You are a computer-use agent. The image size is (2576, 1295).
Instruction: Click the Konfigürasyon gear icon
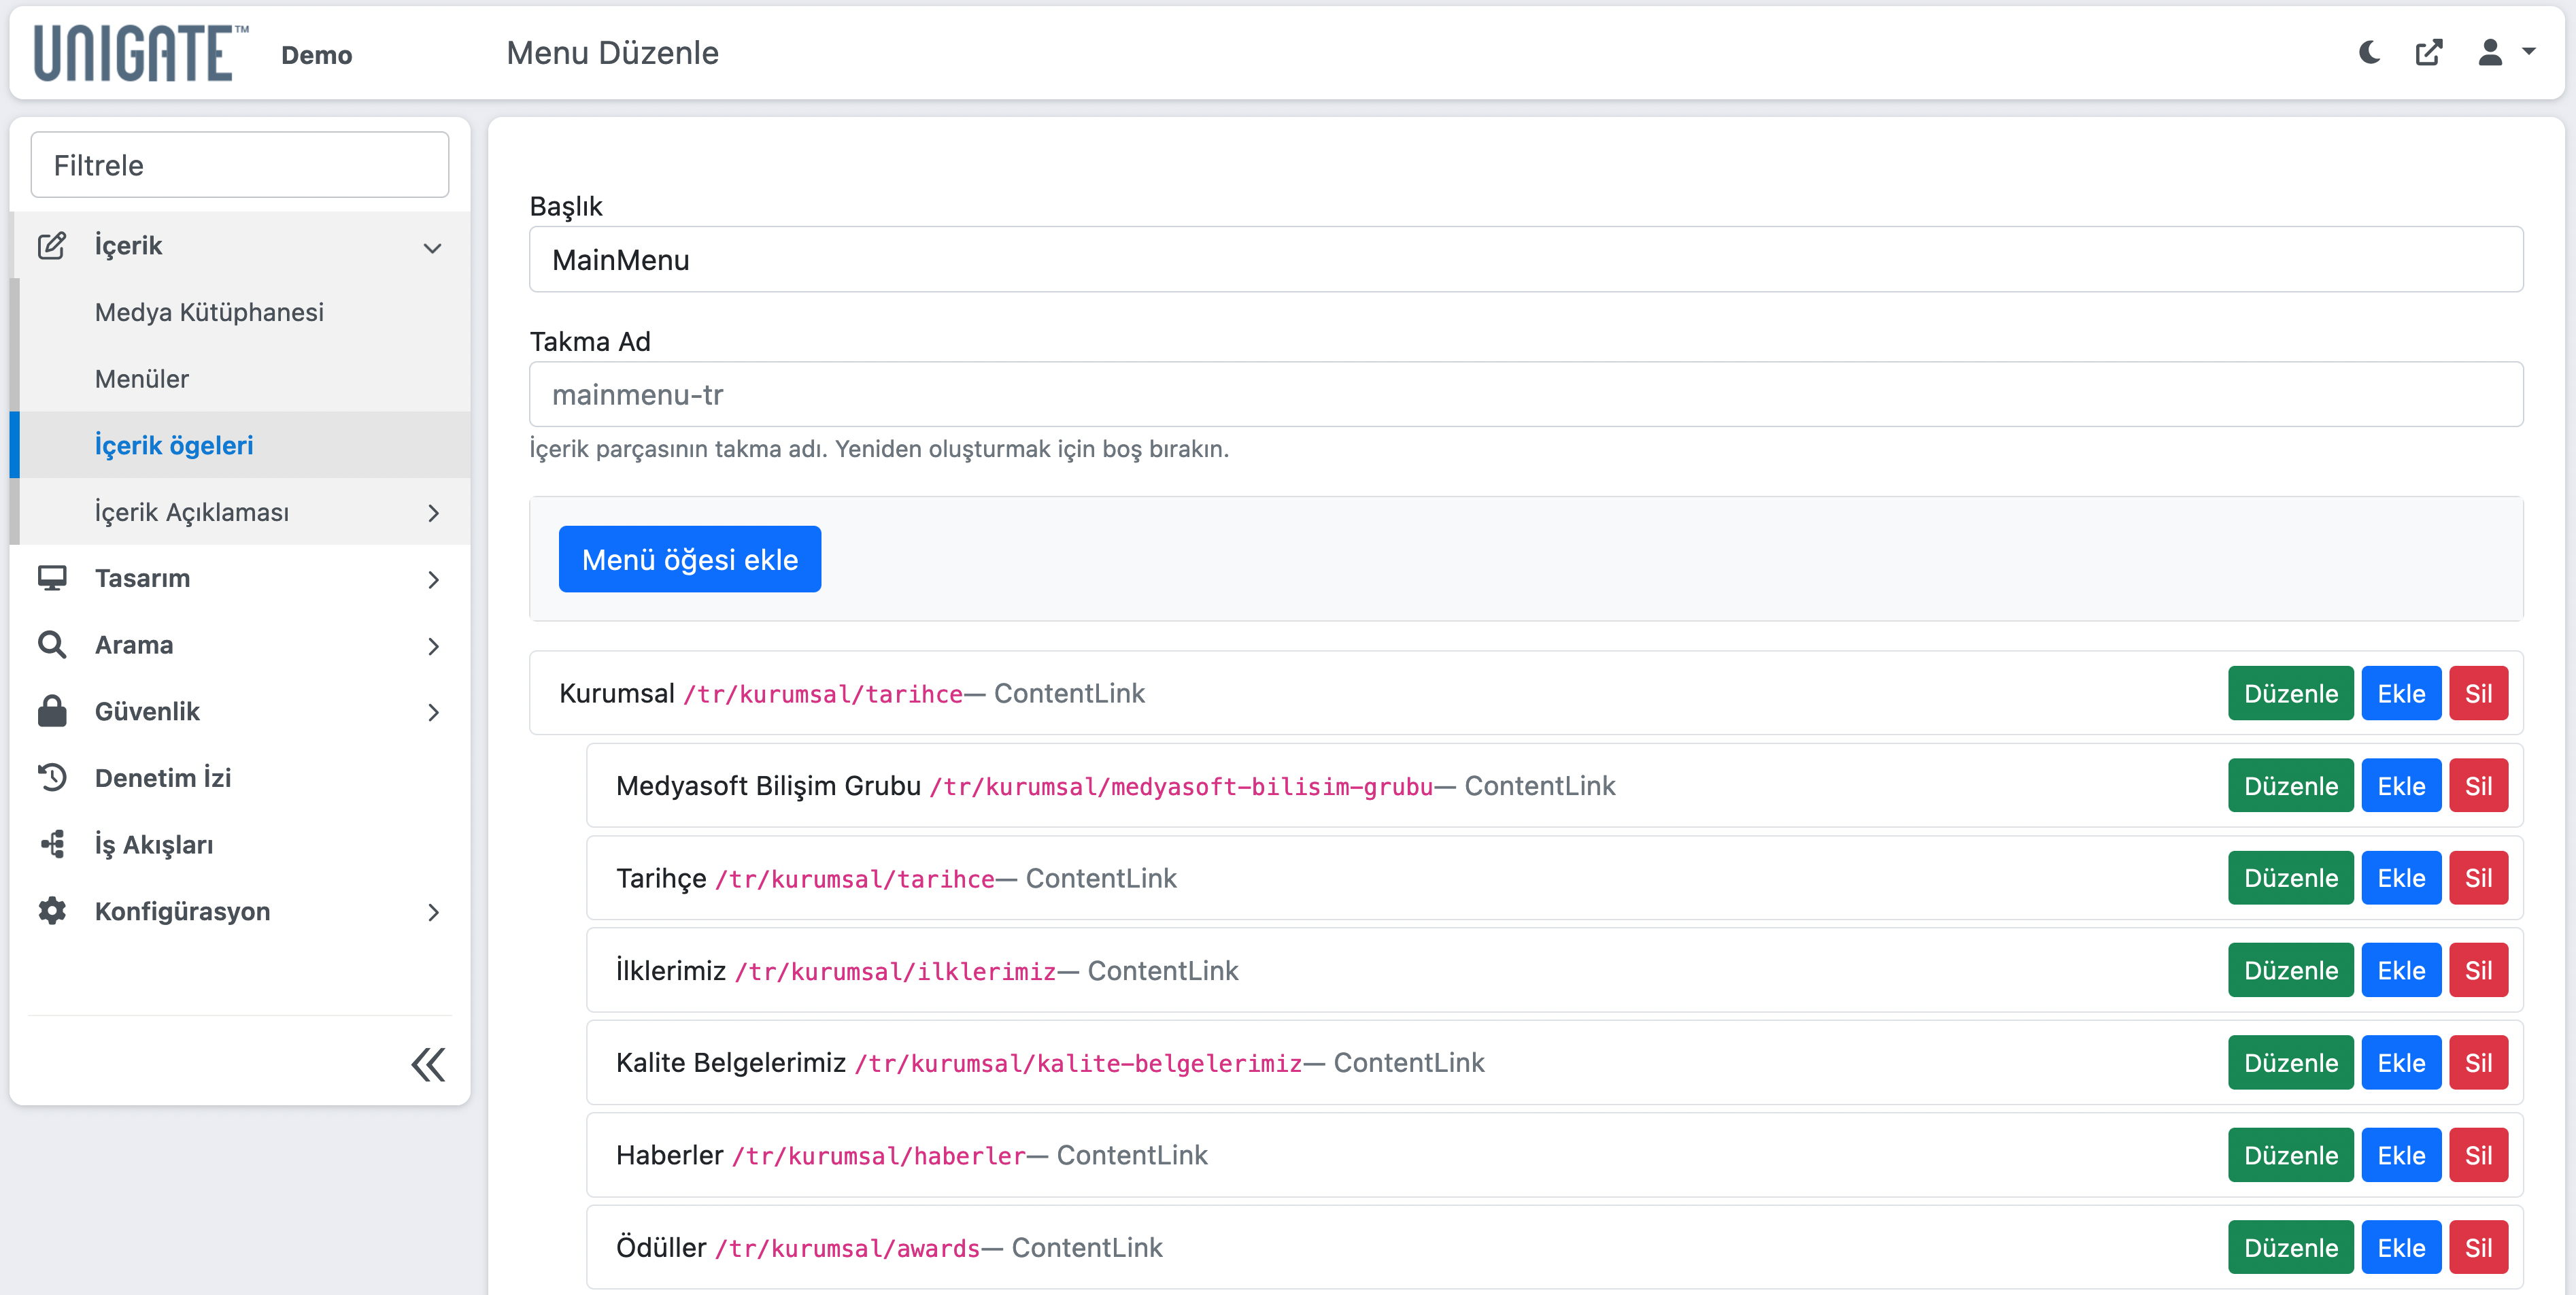point(52,911)
